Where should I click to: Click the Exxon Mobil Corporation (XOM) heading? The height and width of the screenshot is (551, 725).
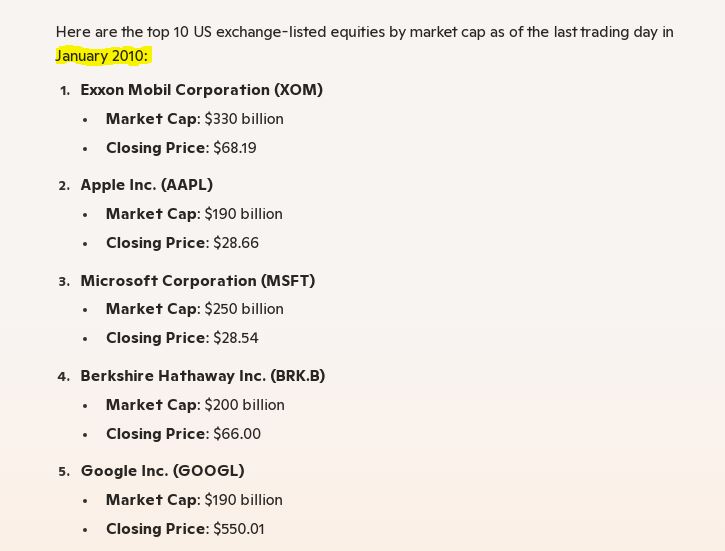click(201, 90)
